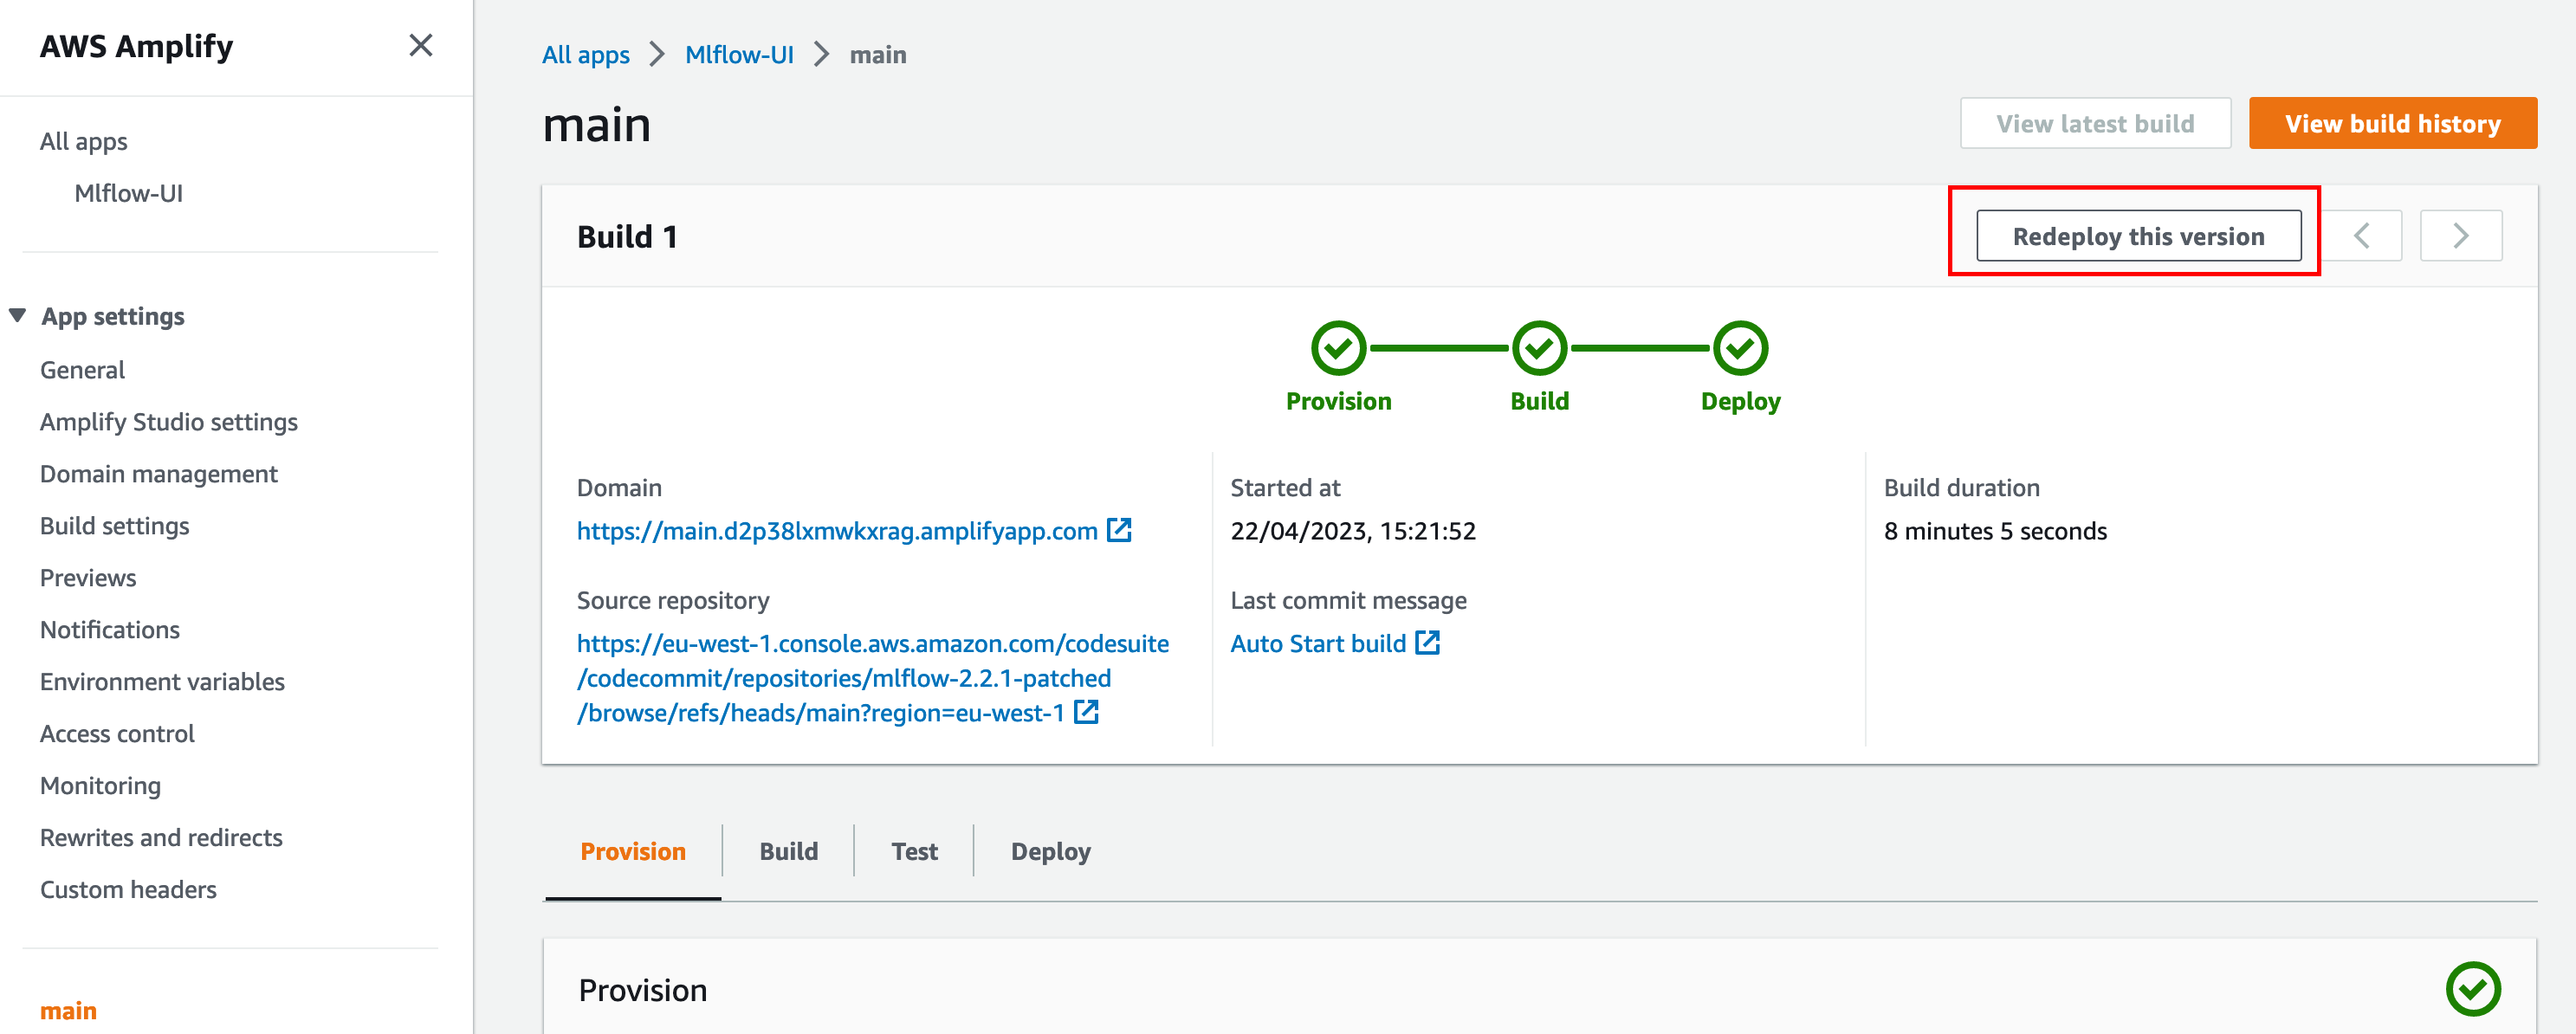
Task: Click external link icon beside Auto Start build
Action: pos(1427,643)
